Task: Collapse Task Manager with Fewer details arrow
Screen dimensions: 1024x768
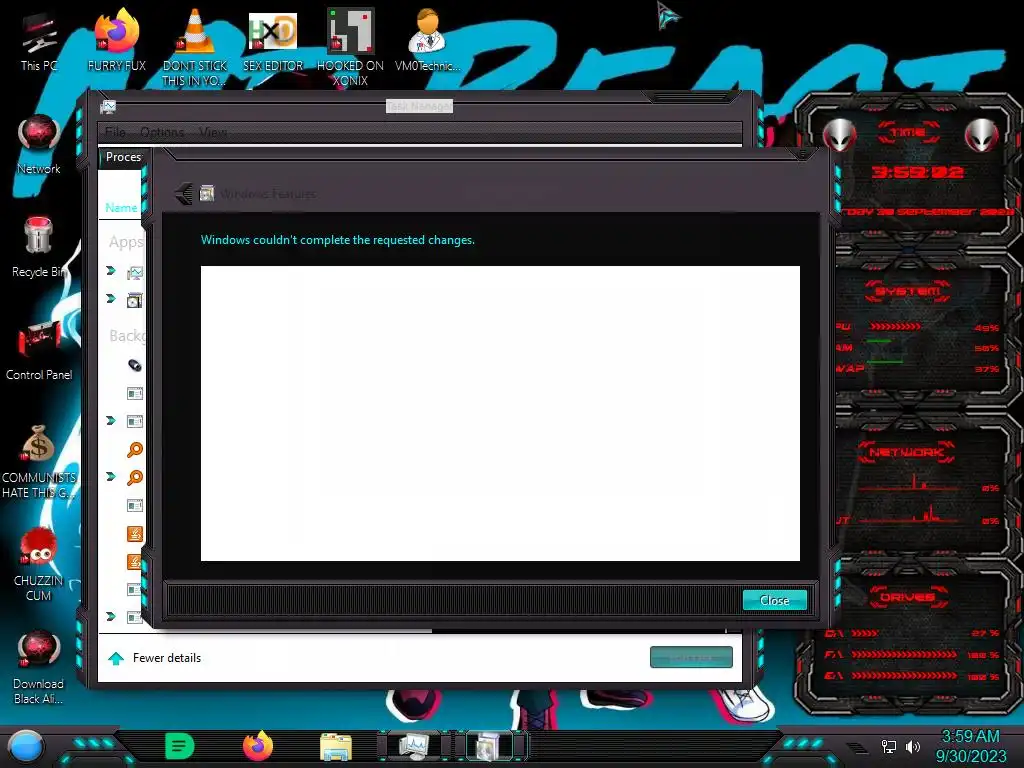Action: click(116, 658)
